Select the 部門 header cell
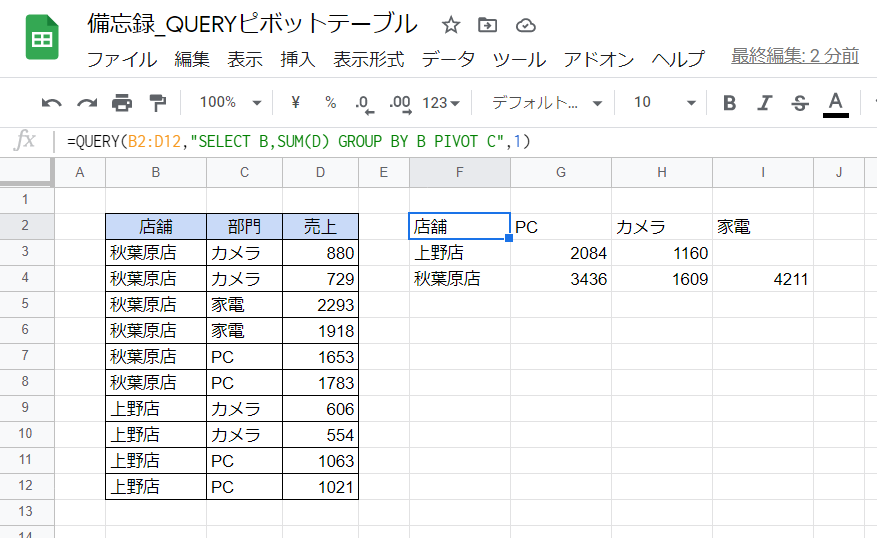This screenshot has height=538, width=877. tap(244, 226)
